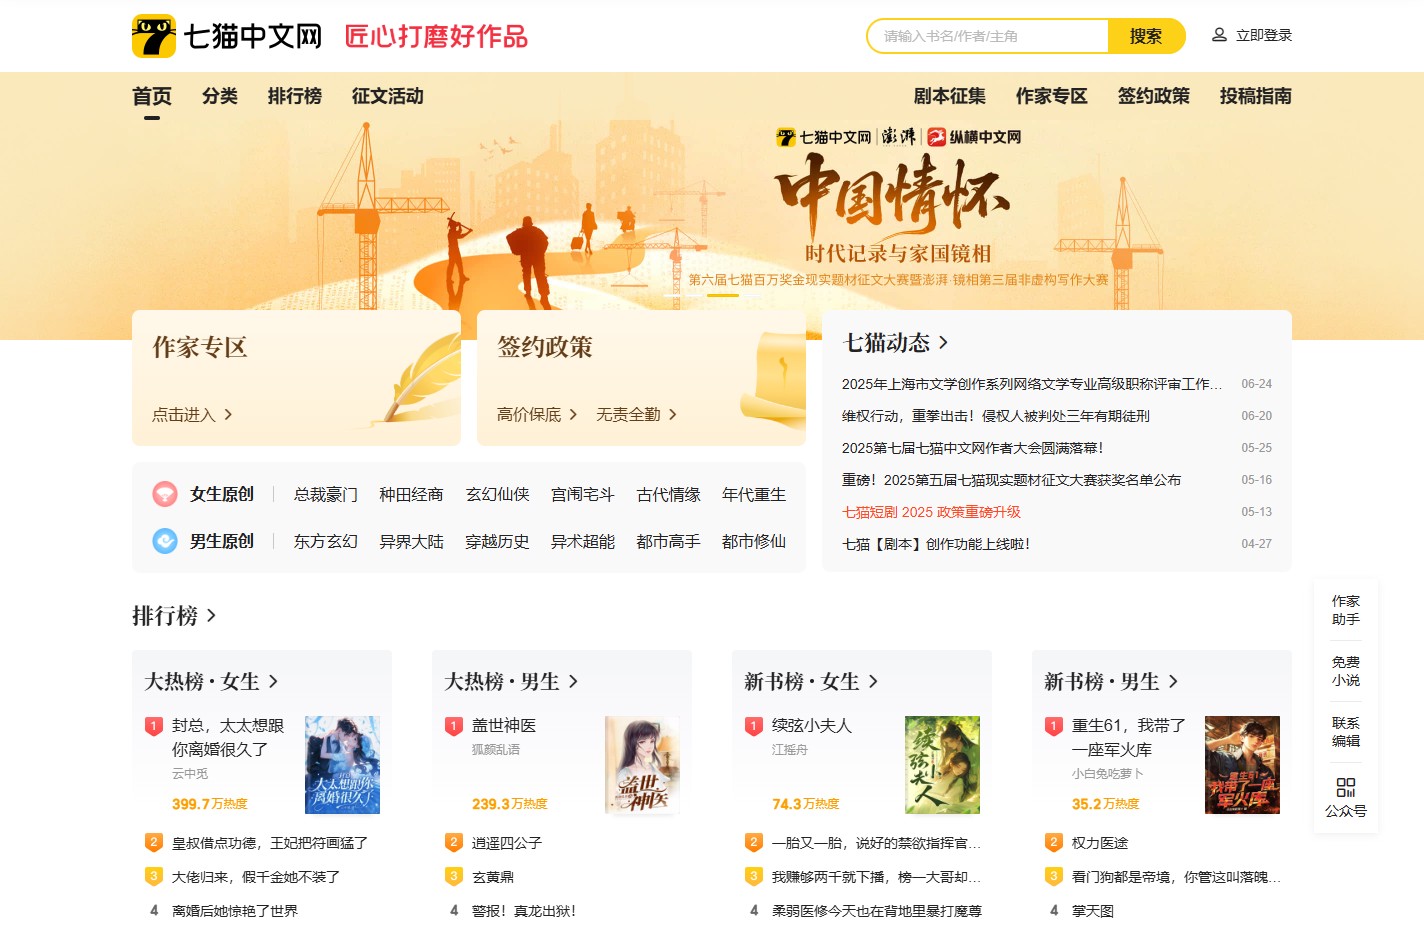Image resolution: width=1424 pixels, height=933 pixels.
Task: Open the 公众号 QR code icon
Action: (x=1346, y=788)
